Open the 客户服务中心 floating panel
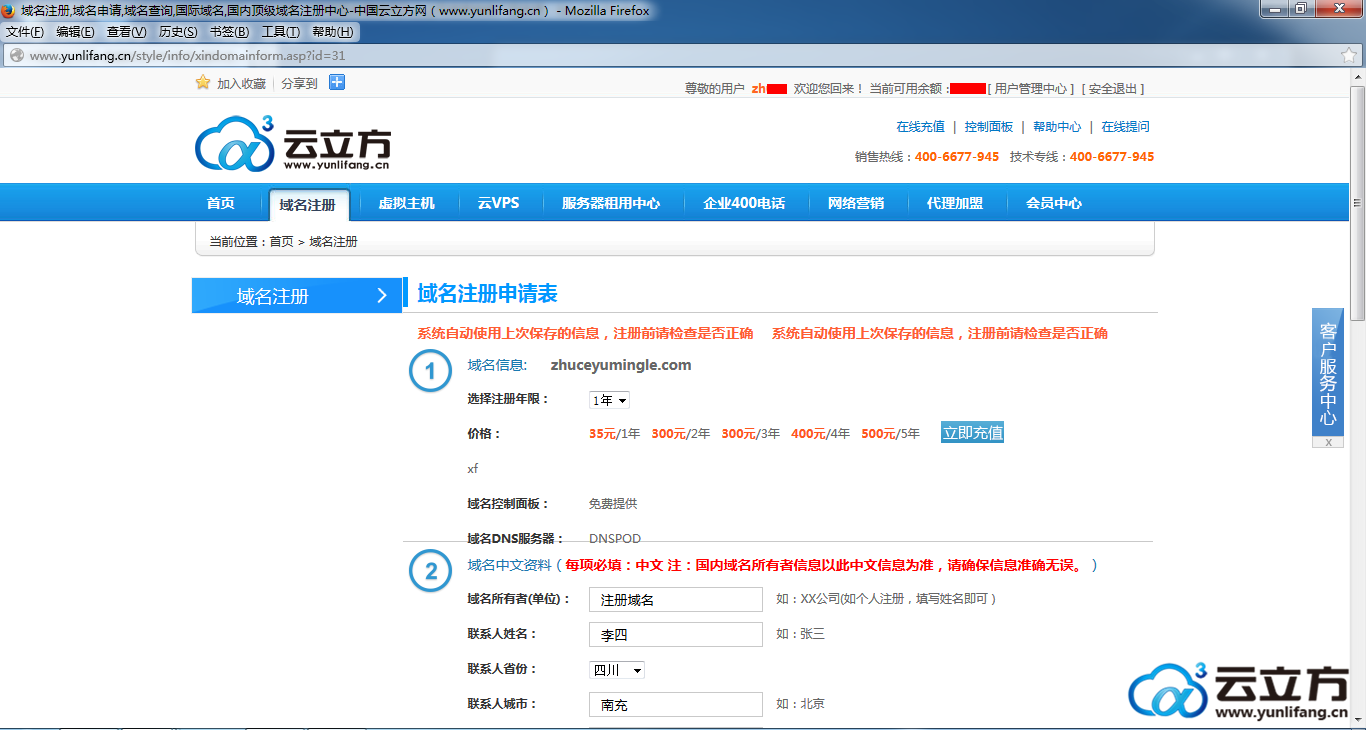The image size is (1366, 730). point(1328,372)
